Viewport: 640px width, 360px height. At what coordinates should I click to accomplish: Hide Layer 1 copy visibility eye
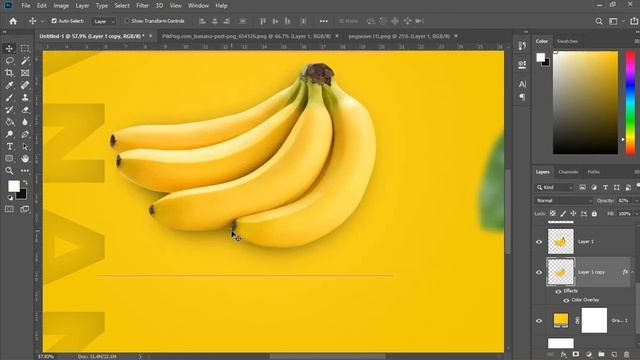pyautogui.click(x=539, y=272)
